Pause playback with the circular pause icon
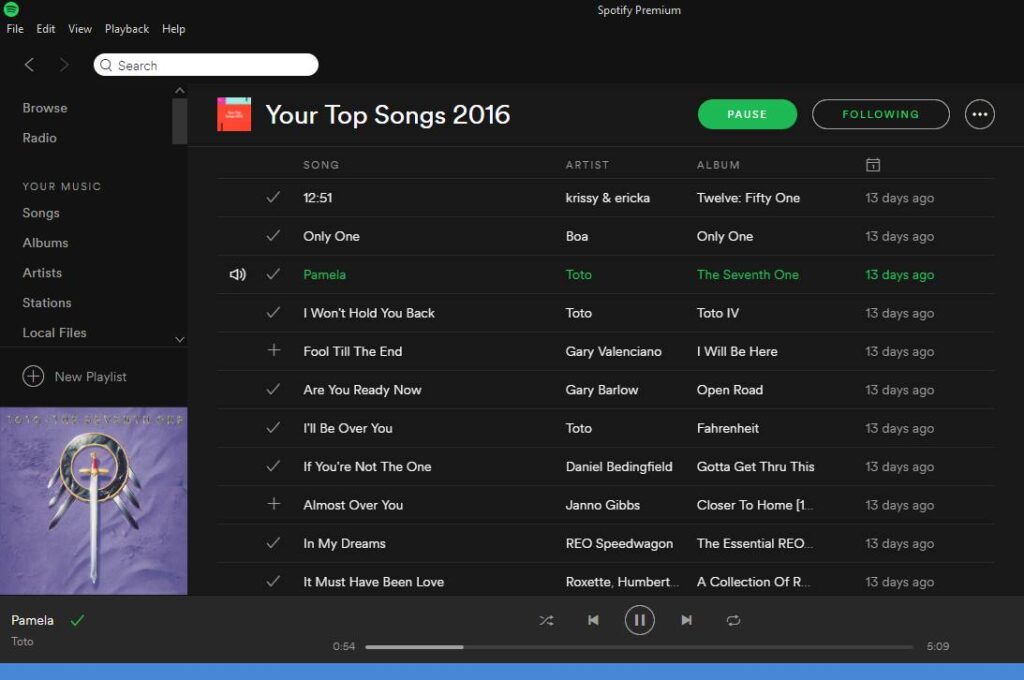Image resolution: width=1024 pixels, height=680 pixels. [639, 620]
